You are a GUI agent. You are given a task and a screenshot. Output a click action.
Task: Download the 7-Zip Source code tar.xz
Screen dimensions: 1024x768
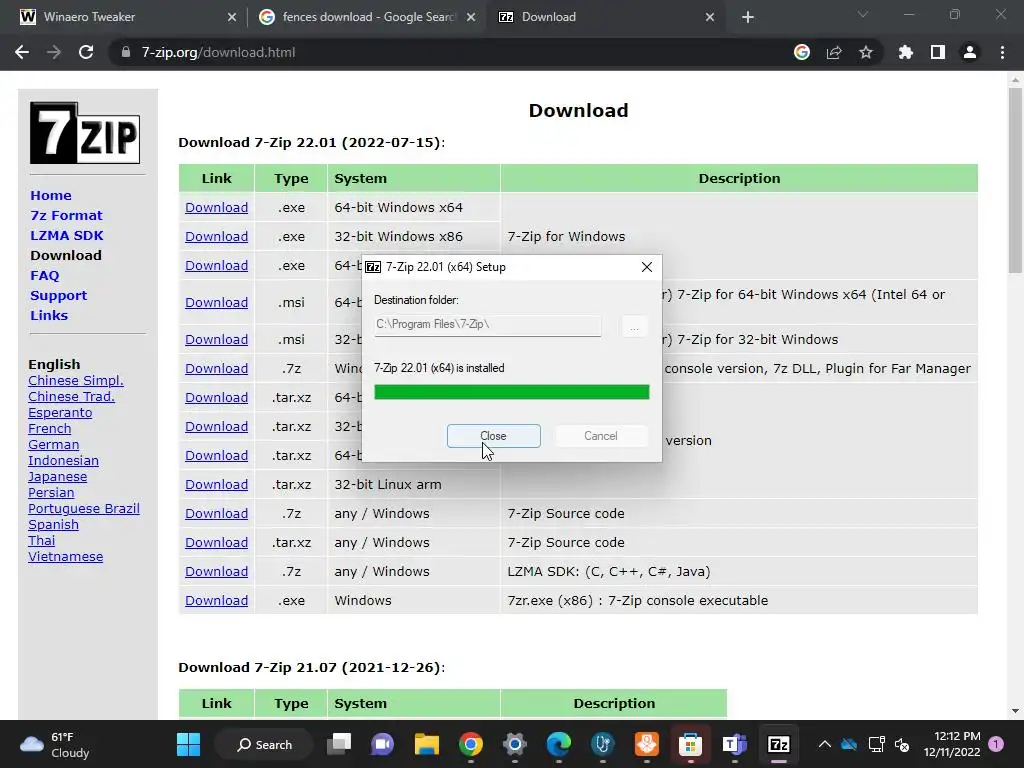(216, 543)
